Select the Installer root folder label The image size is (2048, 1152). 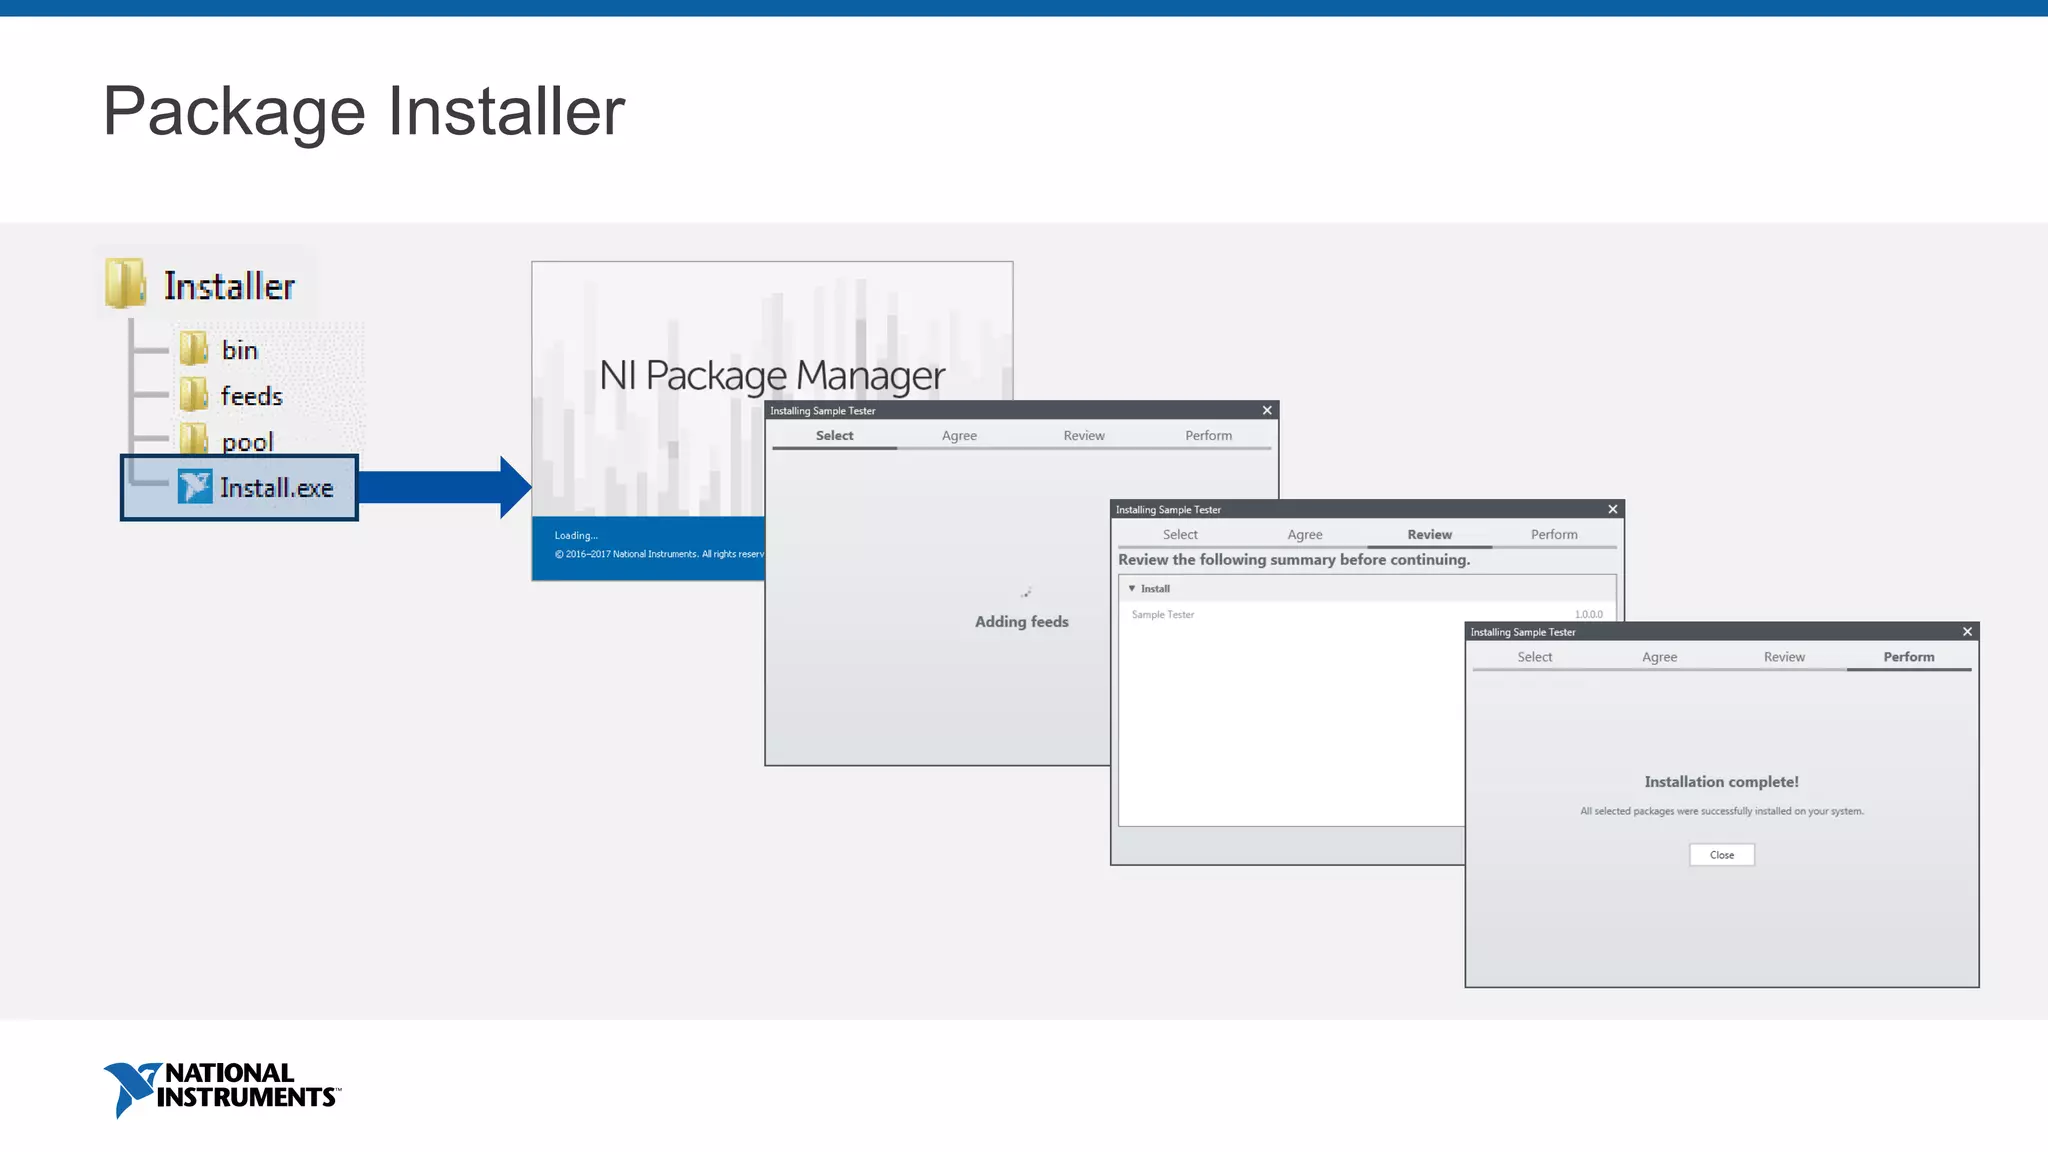[x=229, y=286]
